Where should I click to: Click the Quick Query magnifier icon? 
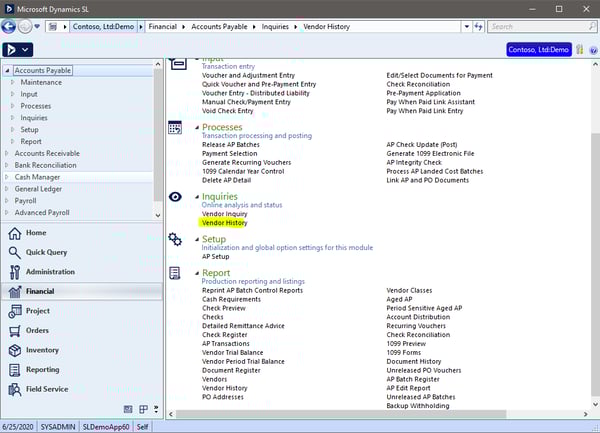coord(15,253)
